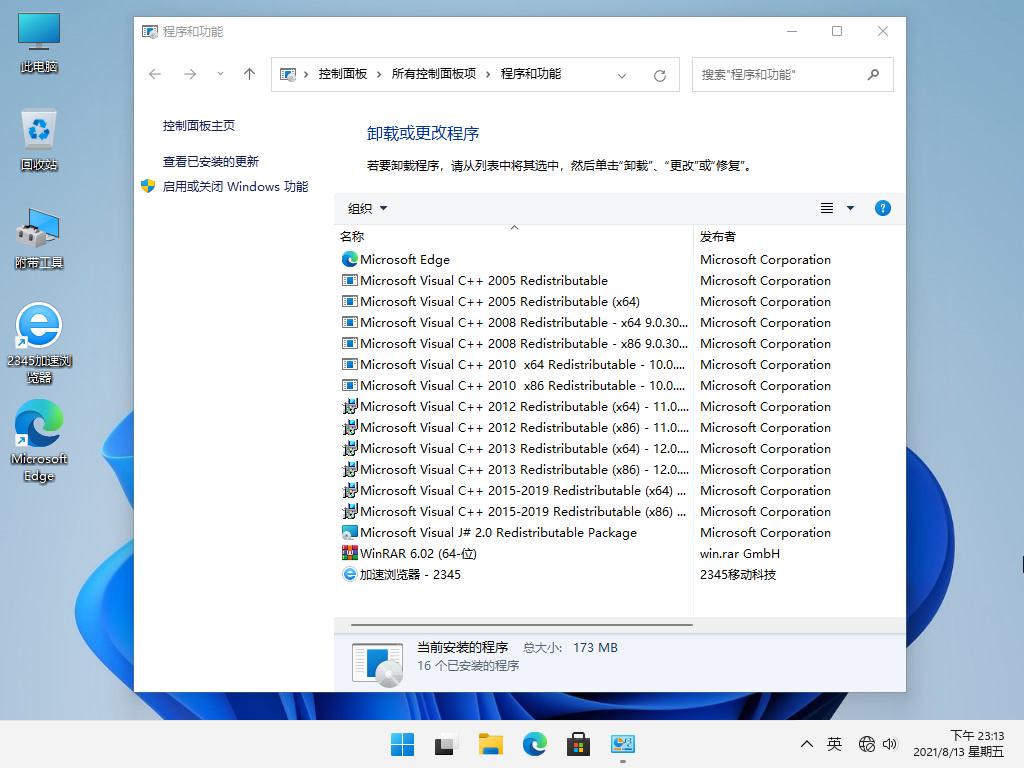
Task: Open 启用或关闭 Windows 功能 link
Action: (235, 187)
